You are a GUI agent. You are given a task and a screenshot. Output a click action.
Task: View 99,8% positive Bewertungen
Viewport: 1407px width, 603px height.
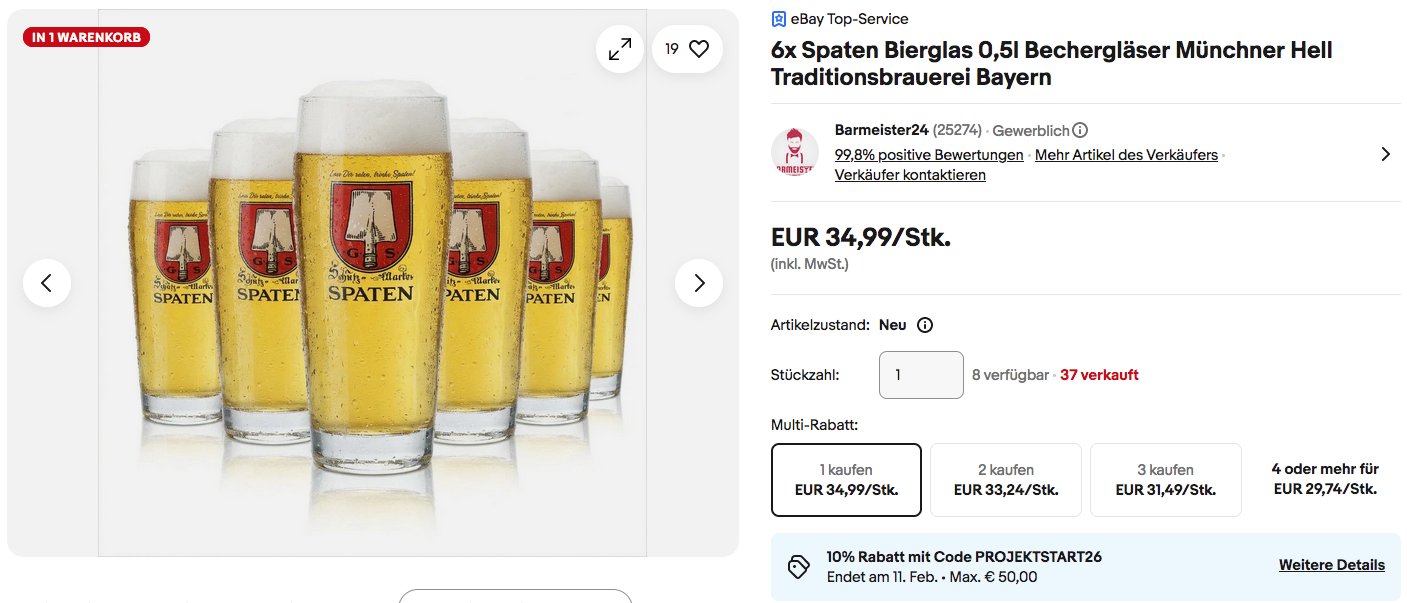(x=929, y=155)
